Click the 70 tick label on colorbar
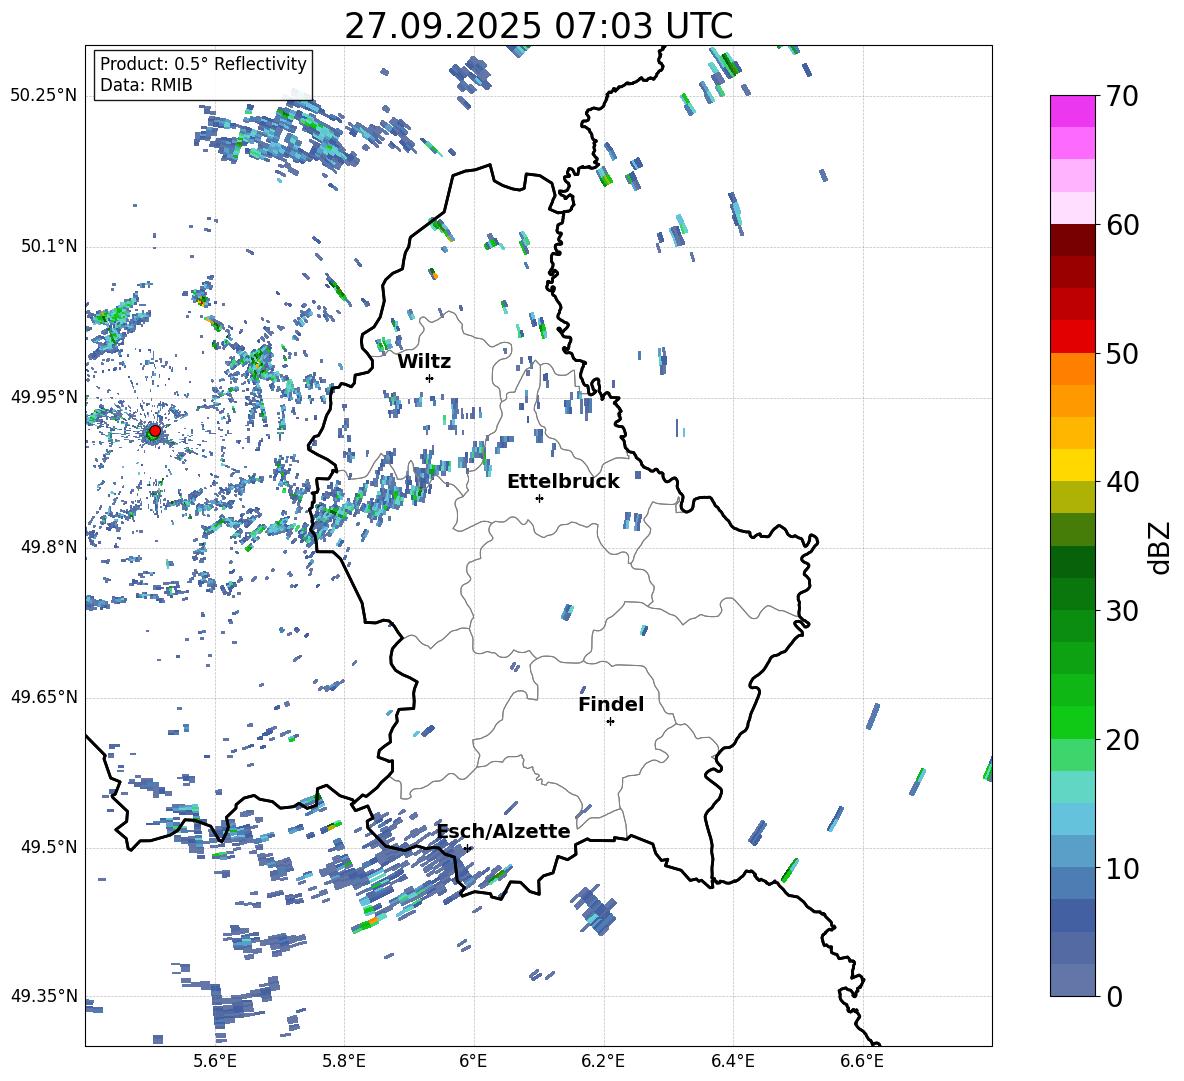 1122,97
